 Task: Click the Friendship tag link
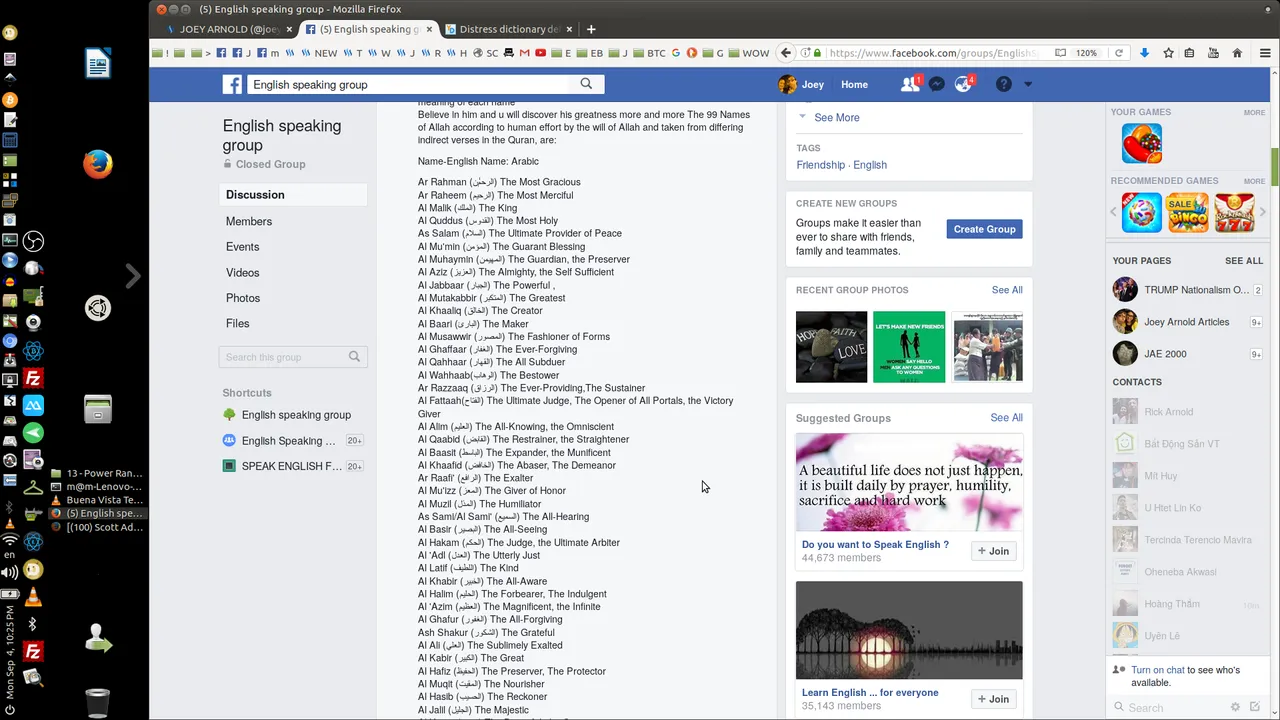point(821,165)
